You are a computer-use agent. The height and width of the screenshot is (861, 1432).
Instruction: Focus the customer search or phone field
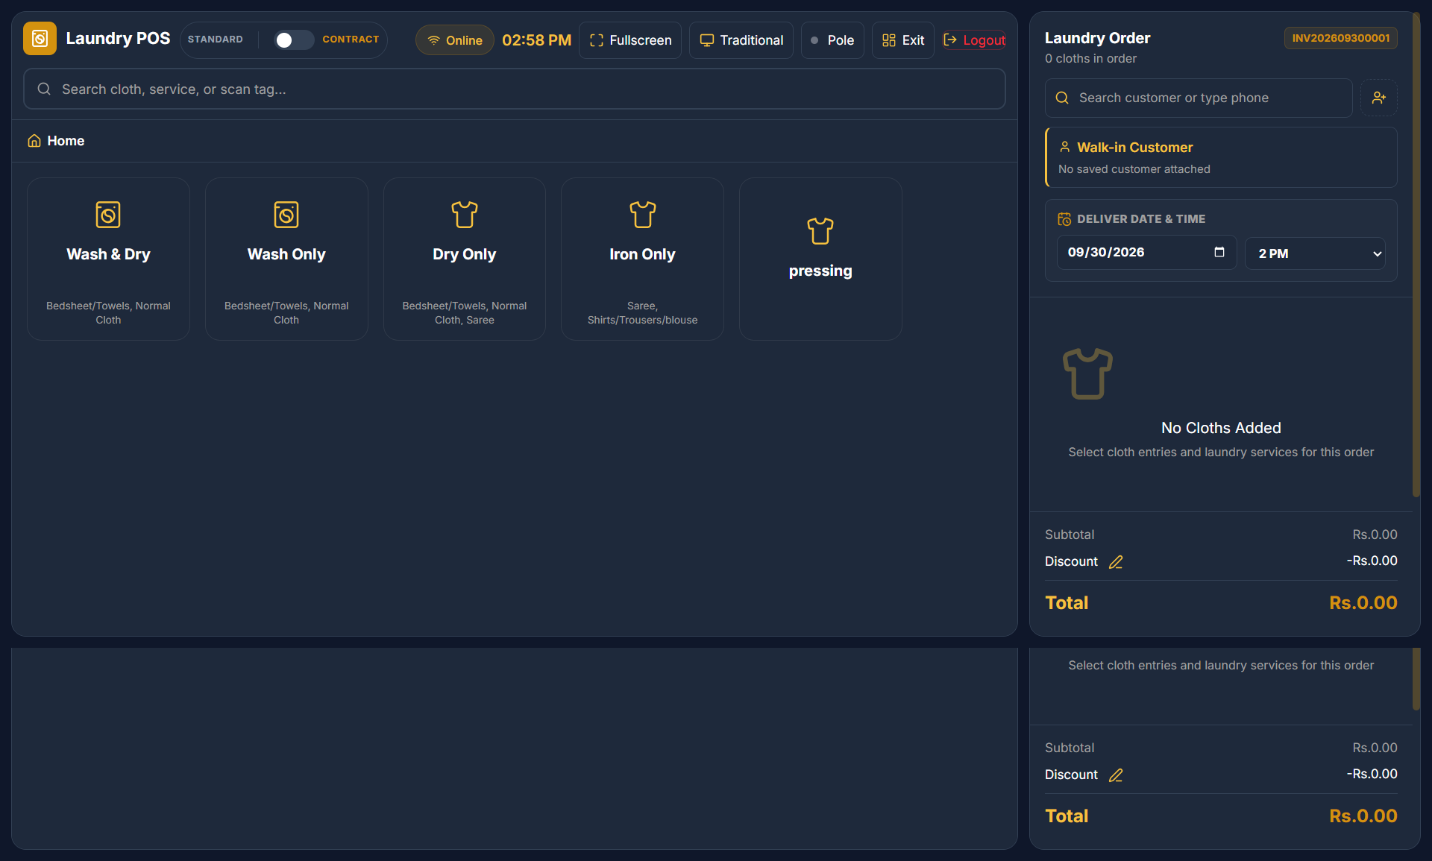tap(1199, 98)
